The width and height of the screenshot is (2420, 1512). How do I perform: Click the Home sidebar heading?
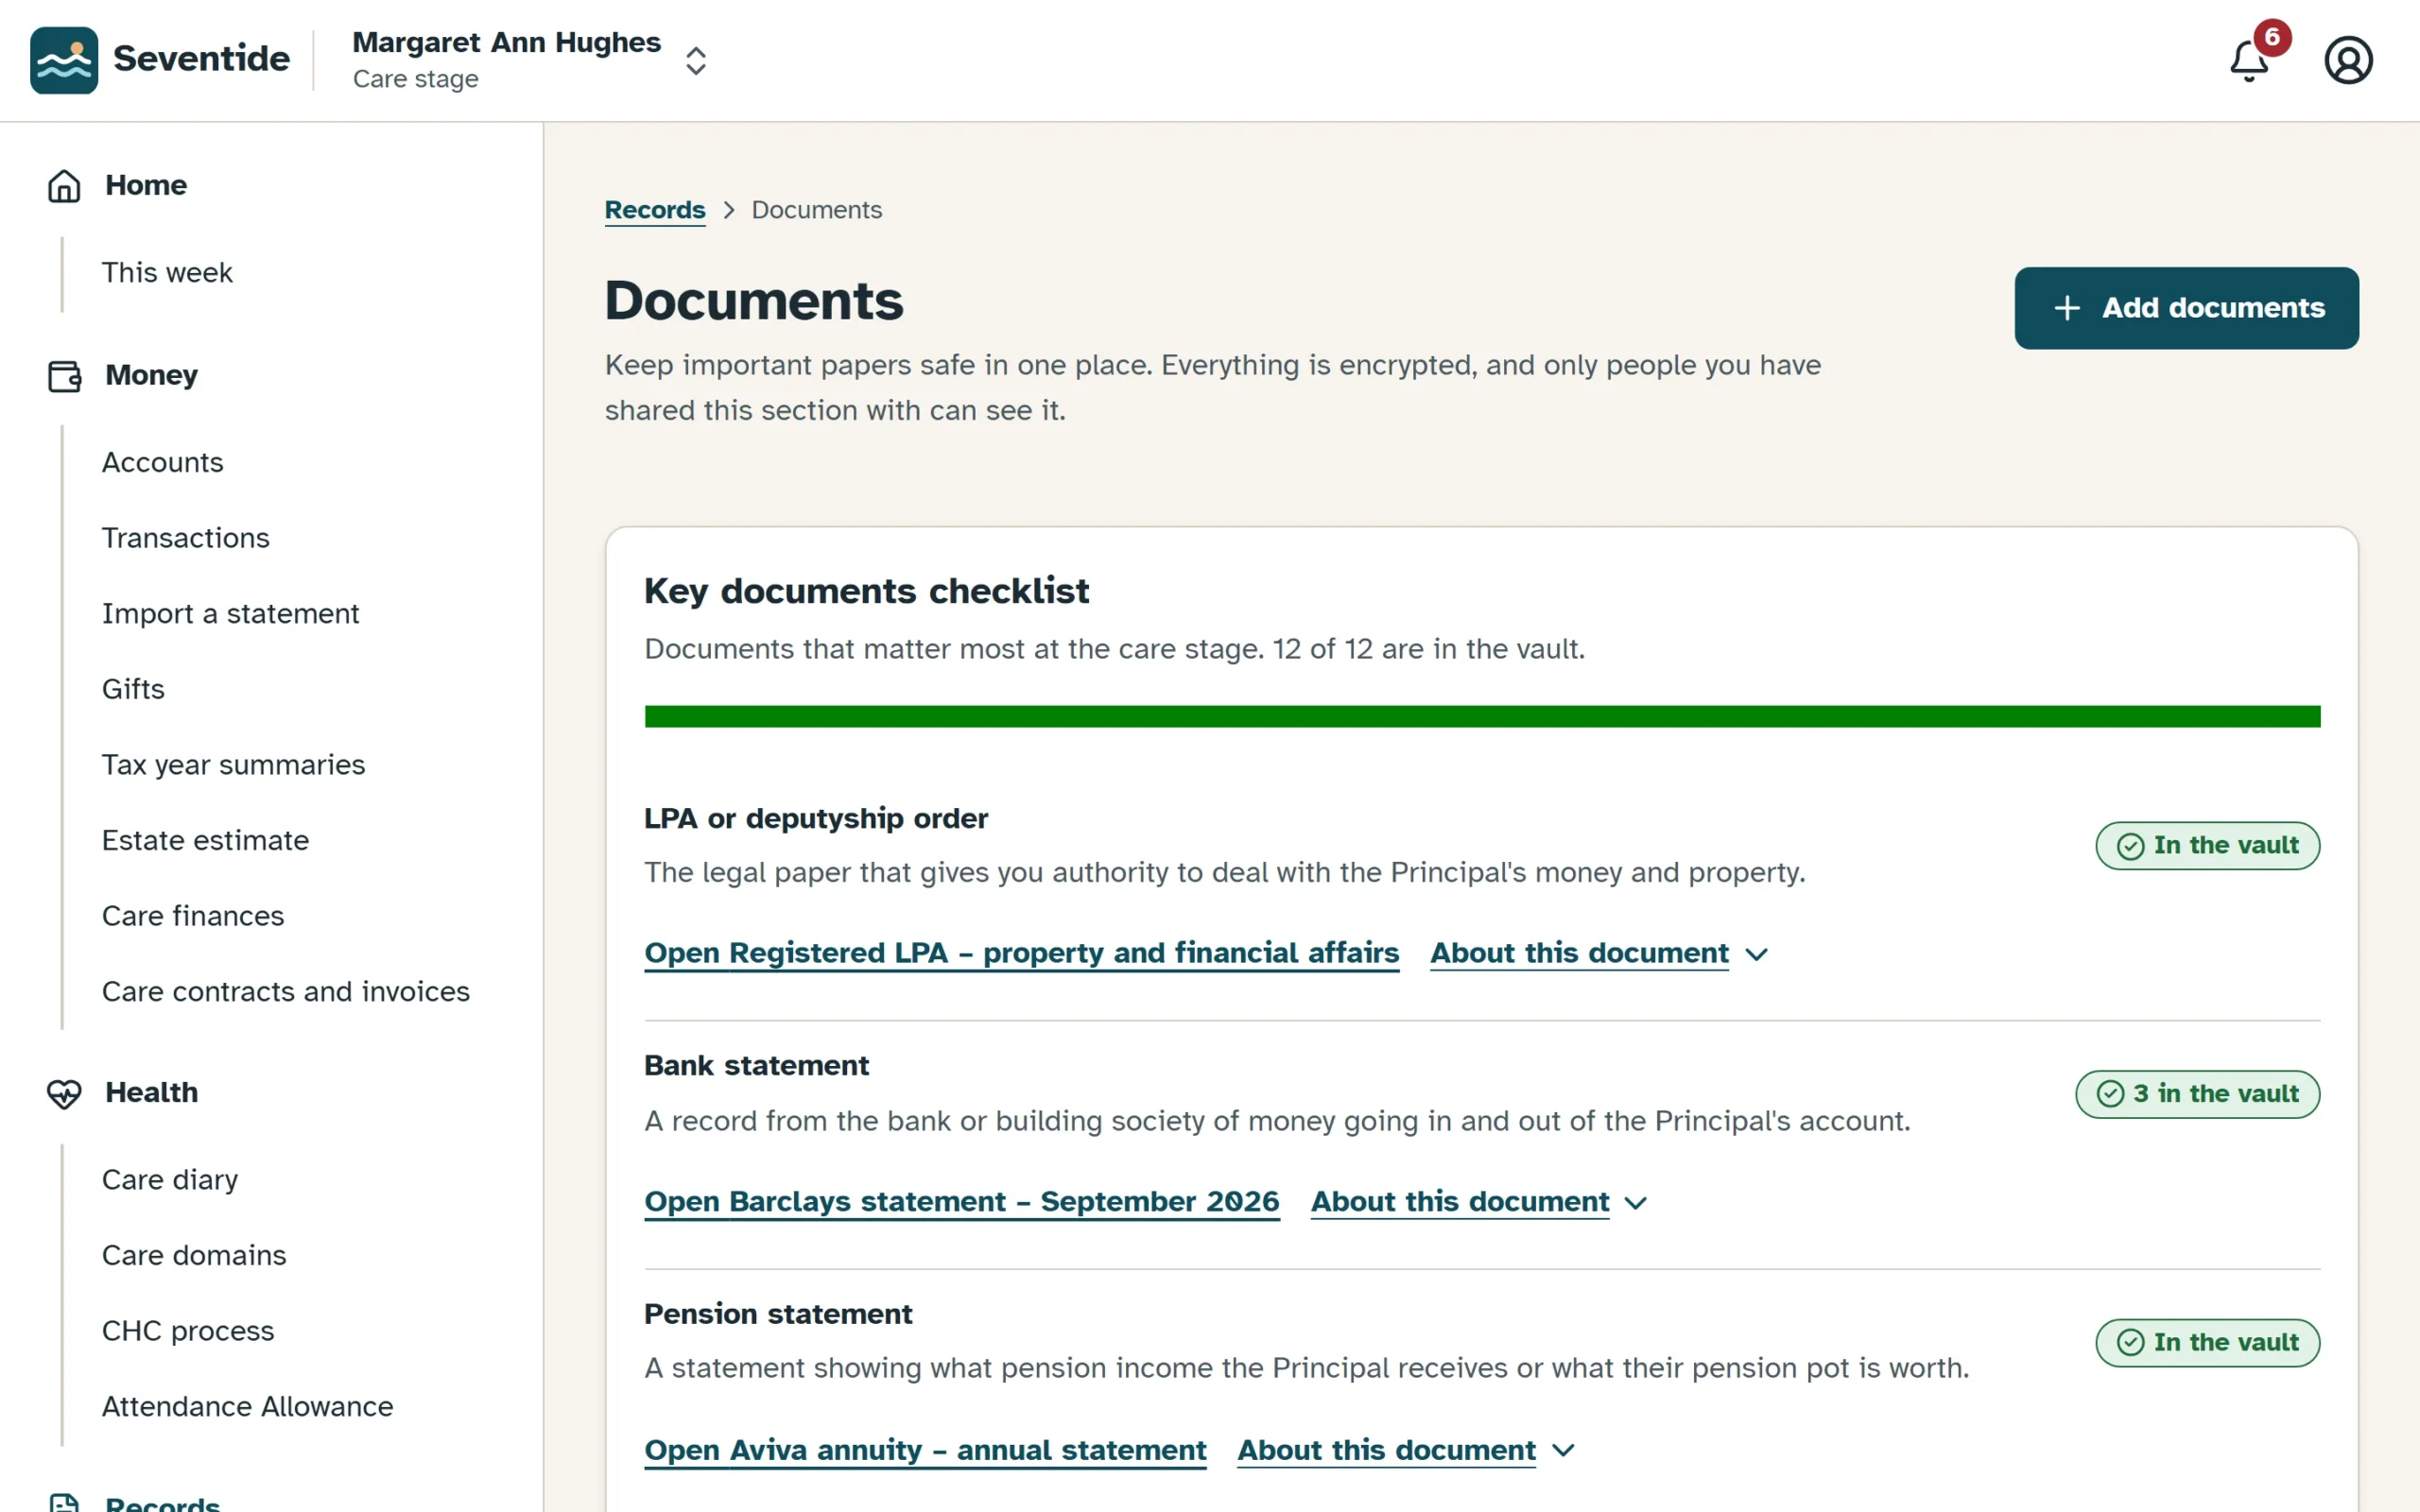(146, 186)
